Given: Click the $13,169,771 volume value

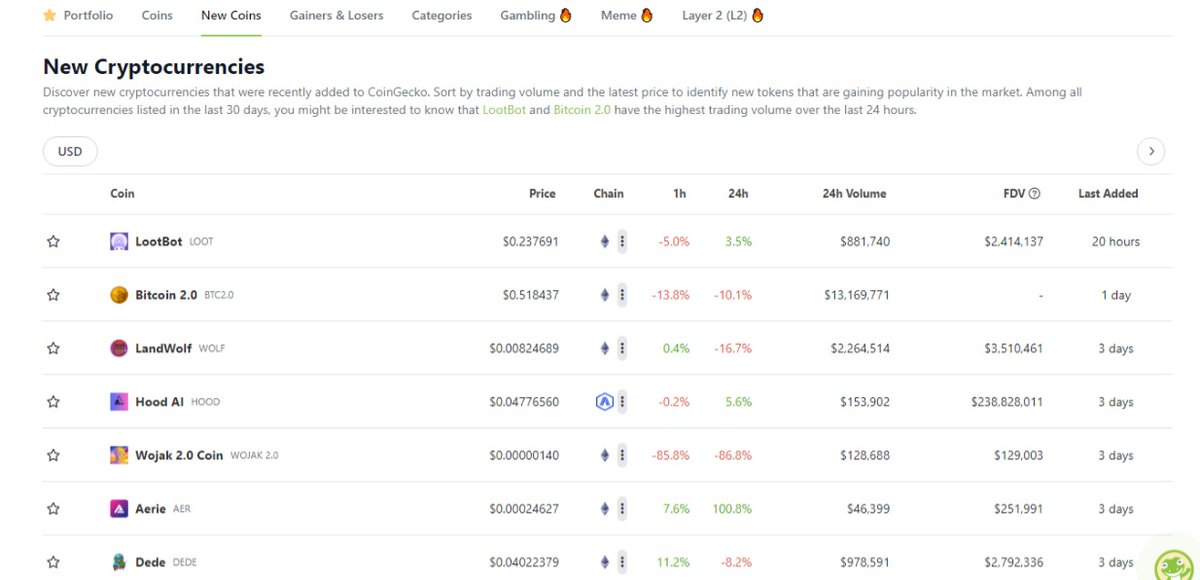Looking at the screenshot, I should click(x=857, y=295).
